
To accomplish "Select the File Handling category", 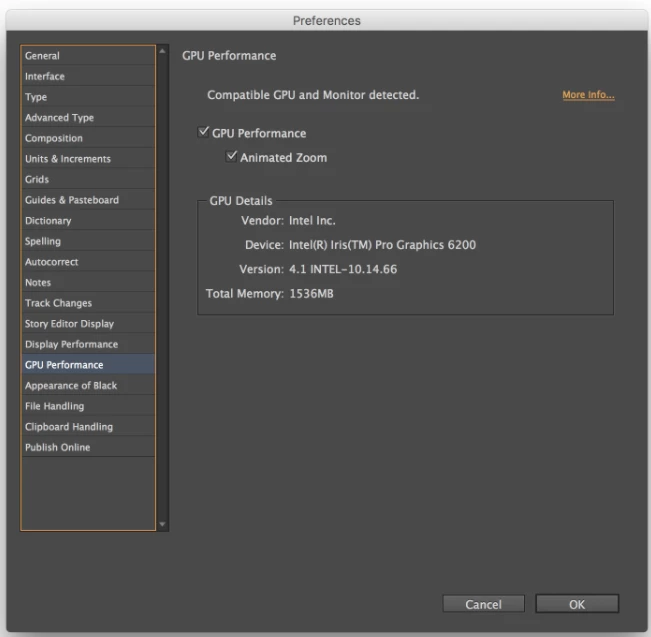I will (88, 406).
